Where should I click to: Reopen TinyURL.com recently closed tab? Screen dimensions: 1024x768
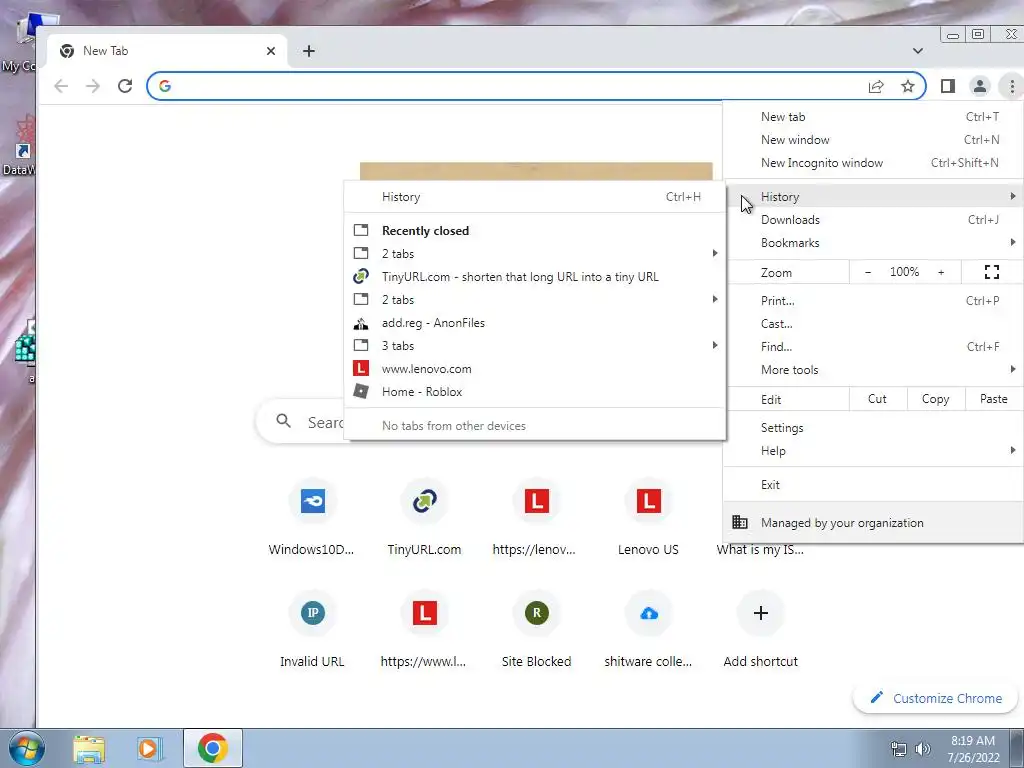pyautogui.click(x=535, y=277)
